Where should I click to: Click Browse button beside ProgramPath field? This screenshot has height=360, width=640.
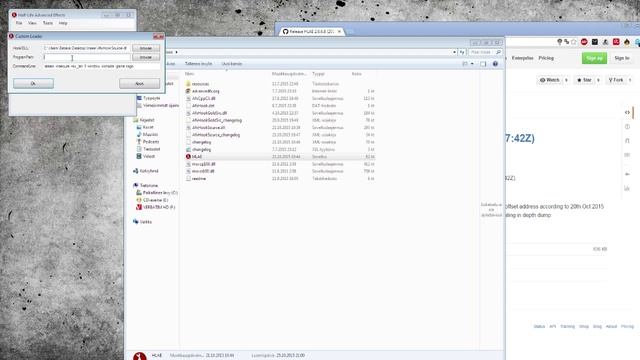(x=146, y=58)
